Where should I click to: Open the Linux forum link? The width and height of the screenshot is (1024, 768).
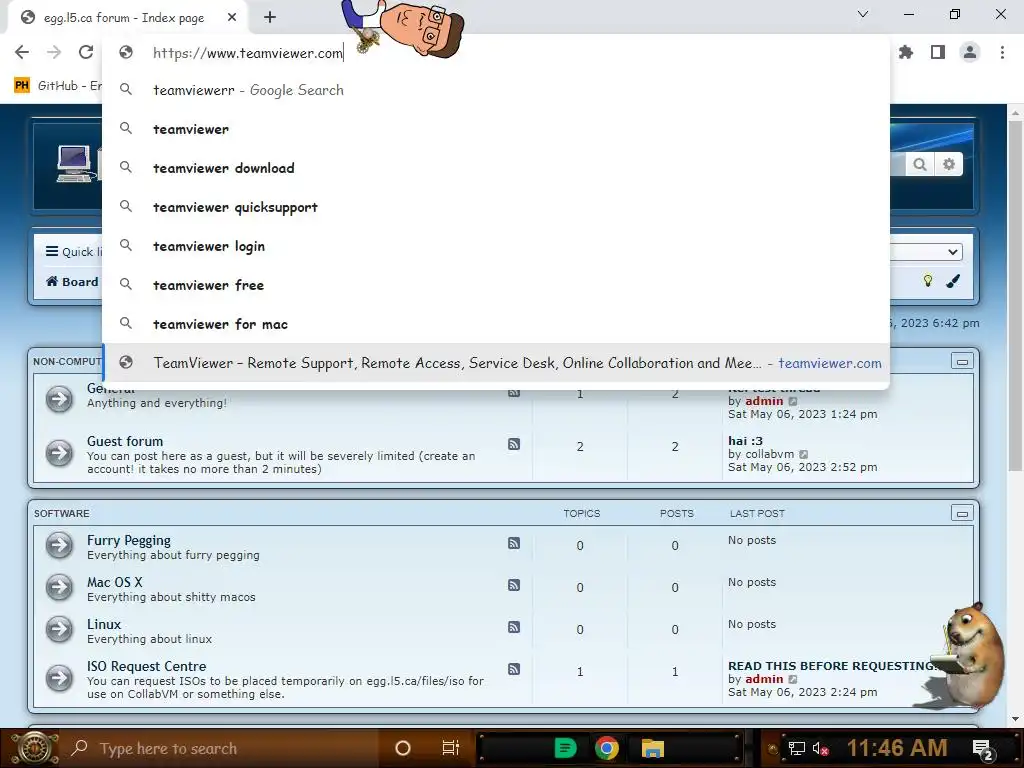[104, 624]
